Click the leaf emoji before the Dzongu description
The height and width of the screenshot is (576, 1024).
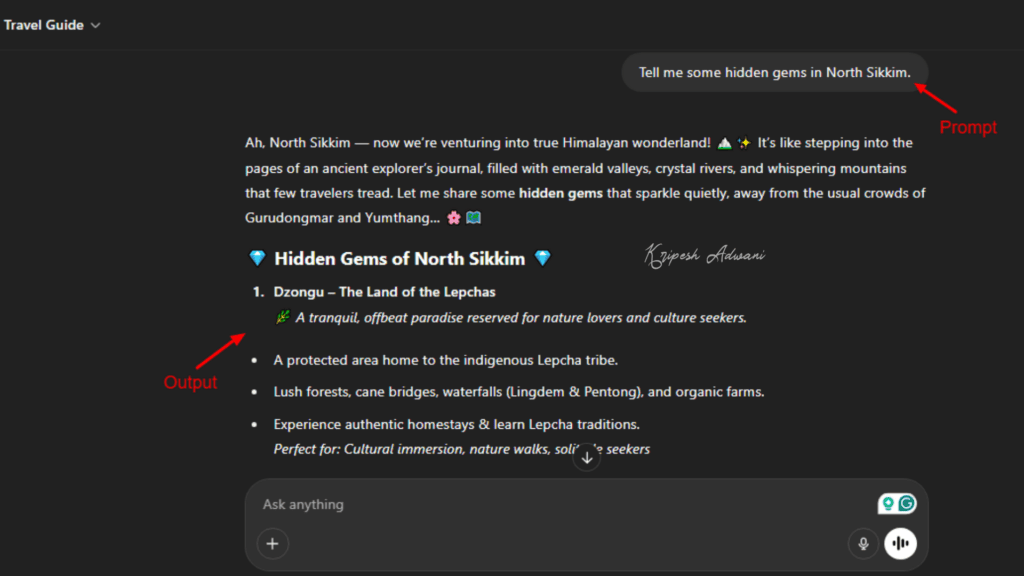283,317
